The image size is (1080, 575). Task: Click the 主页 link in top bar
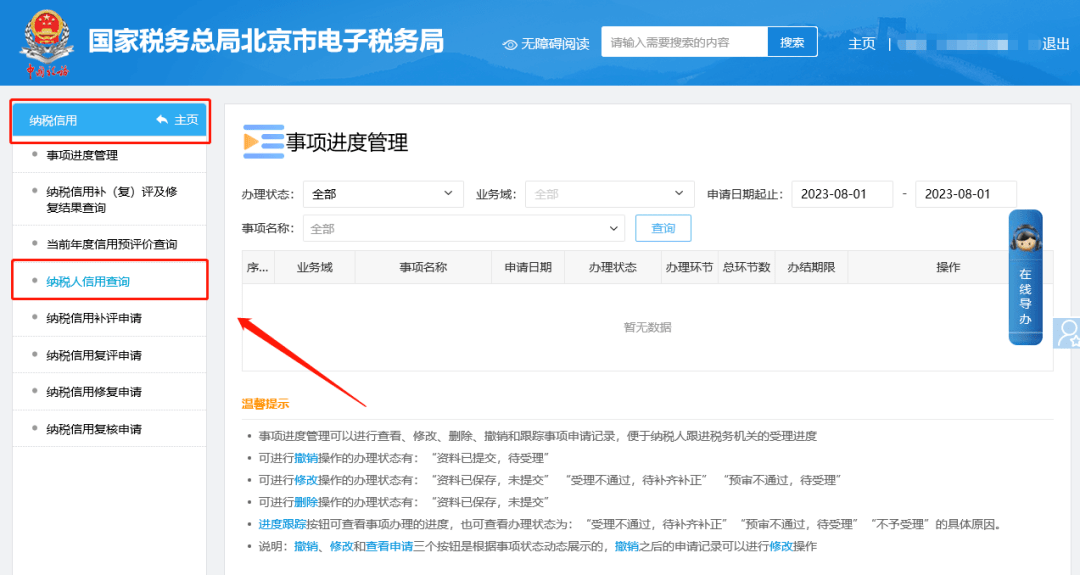point(862,44)
